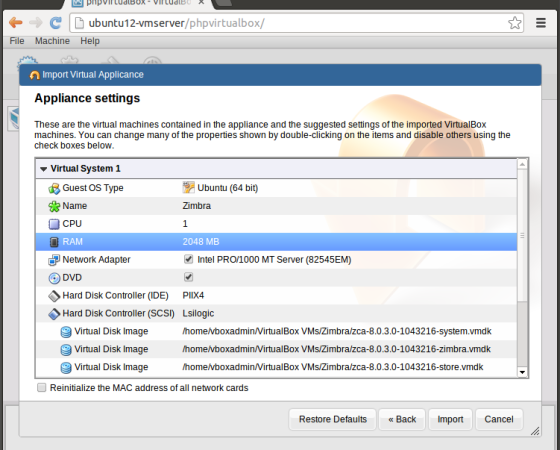The image size is (560, 450).
Task: Click disk icon for store.vmdk row
Action: (x=66, y=368)
